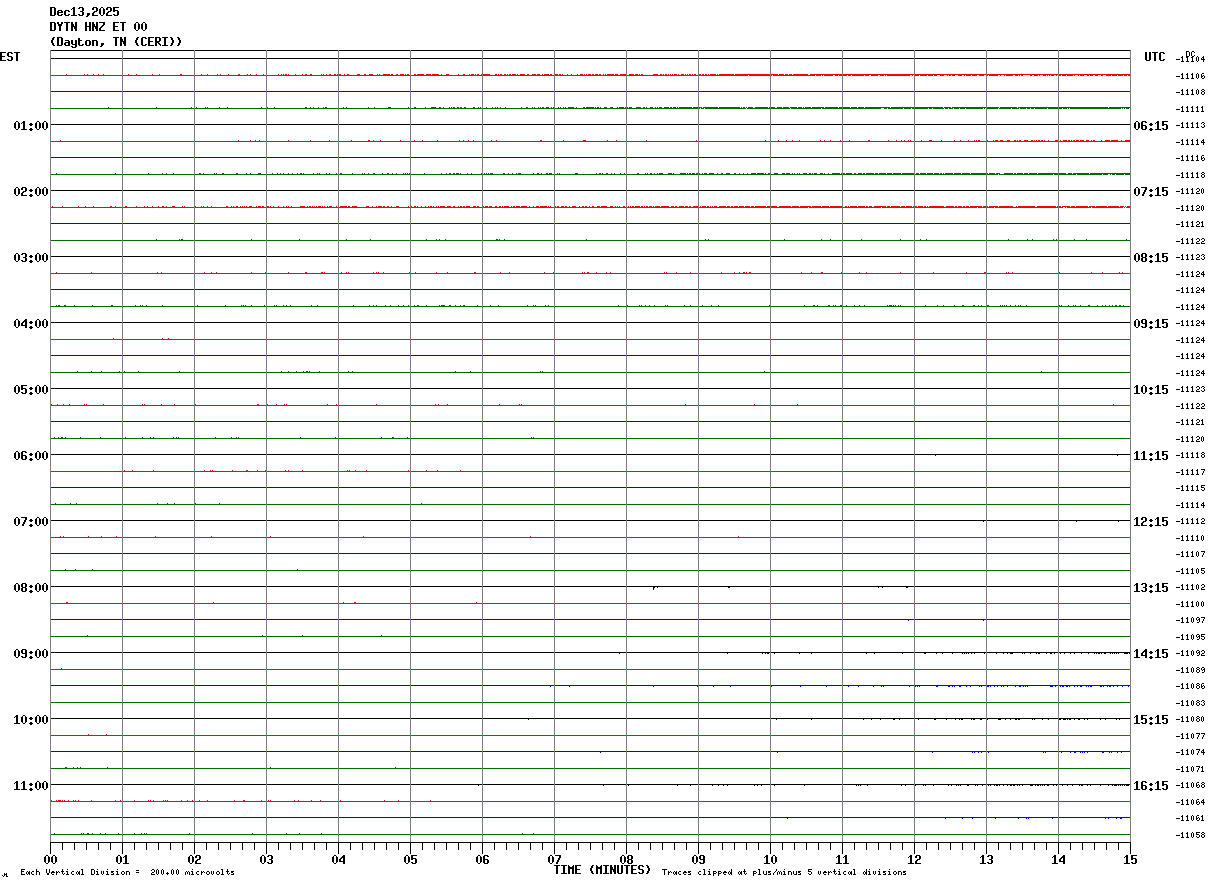The image size is (1210, 886).
Task: Select the 11:15 UTC time label
Action: [1150, 455]
